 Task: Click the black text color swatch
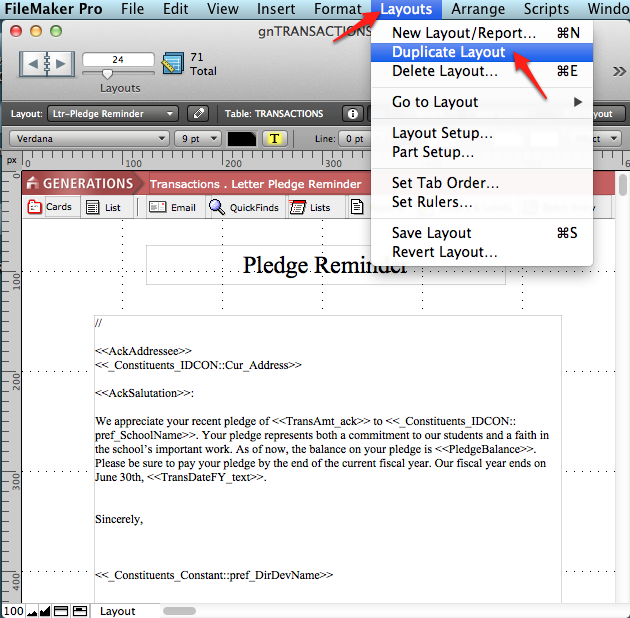tap(241, 139)
